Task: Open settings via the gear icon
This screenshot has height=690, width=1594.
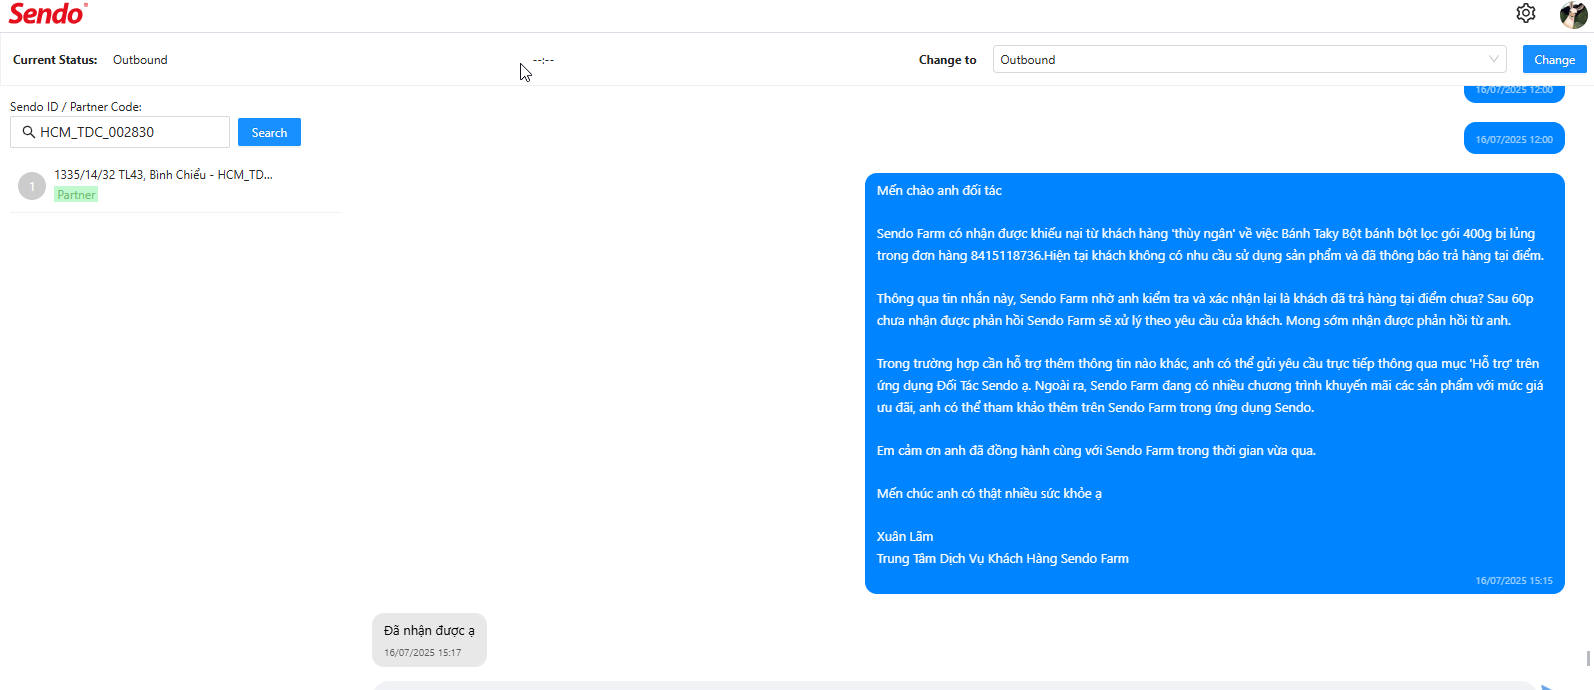Action: 1525,13
